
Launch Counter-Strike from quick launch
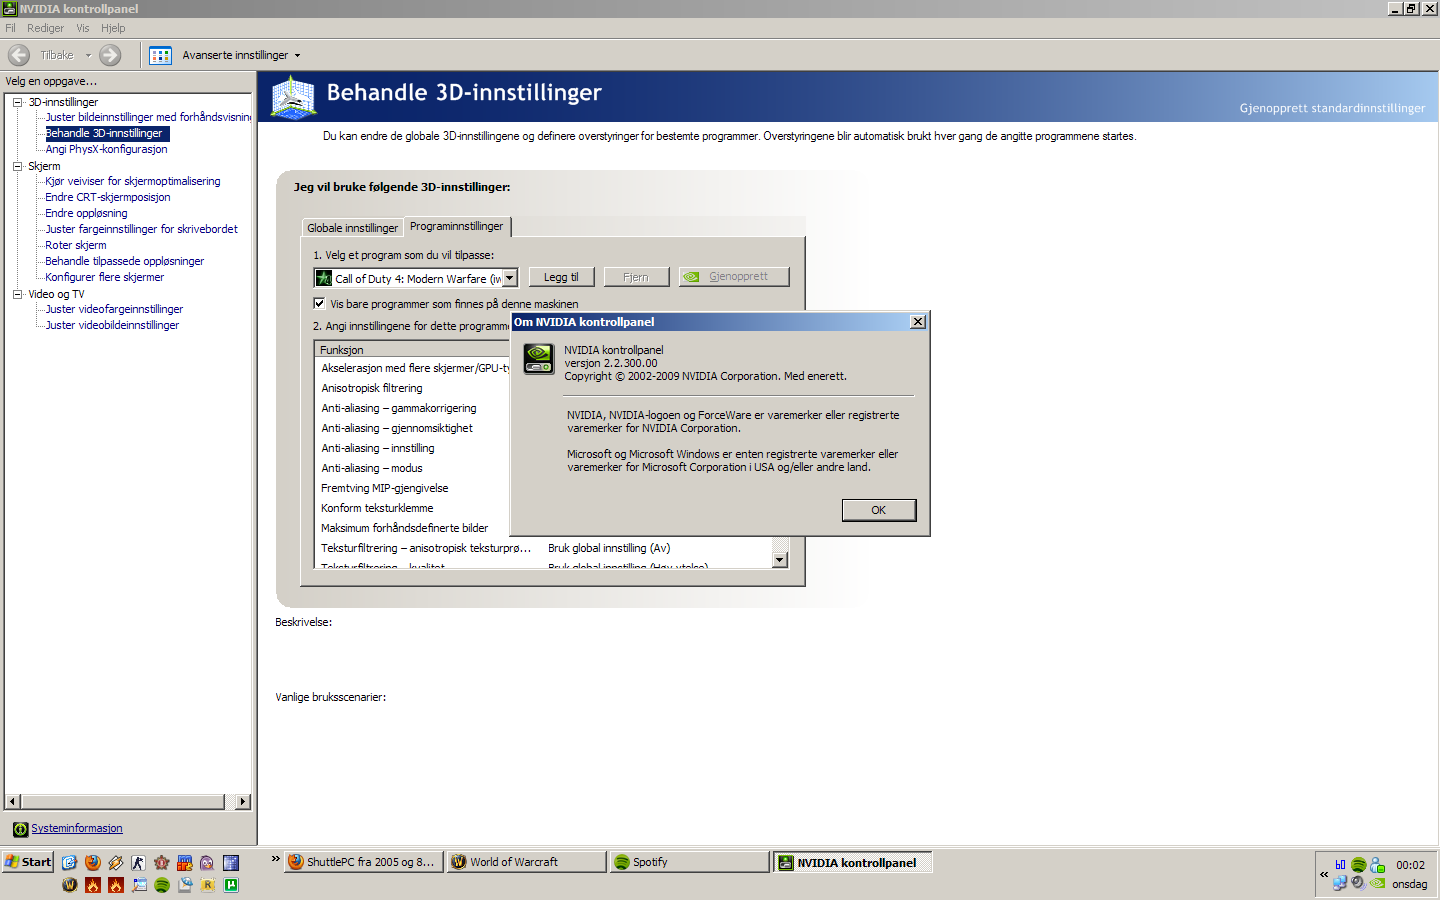click(138, 862)
